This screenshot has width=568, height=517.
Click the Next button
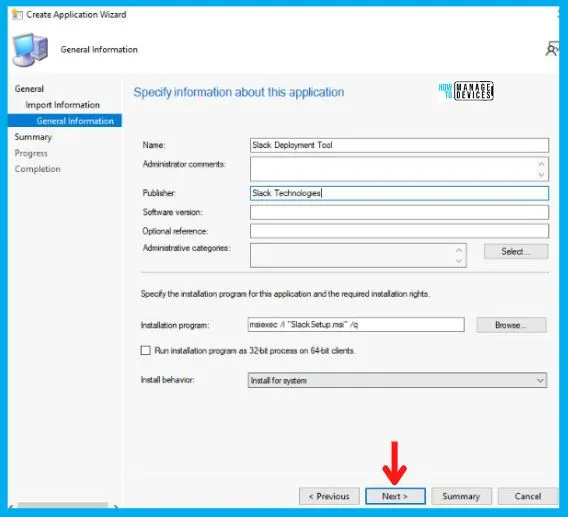(x=395, y=496)
